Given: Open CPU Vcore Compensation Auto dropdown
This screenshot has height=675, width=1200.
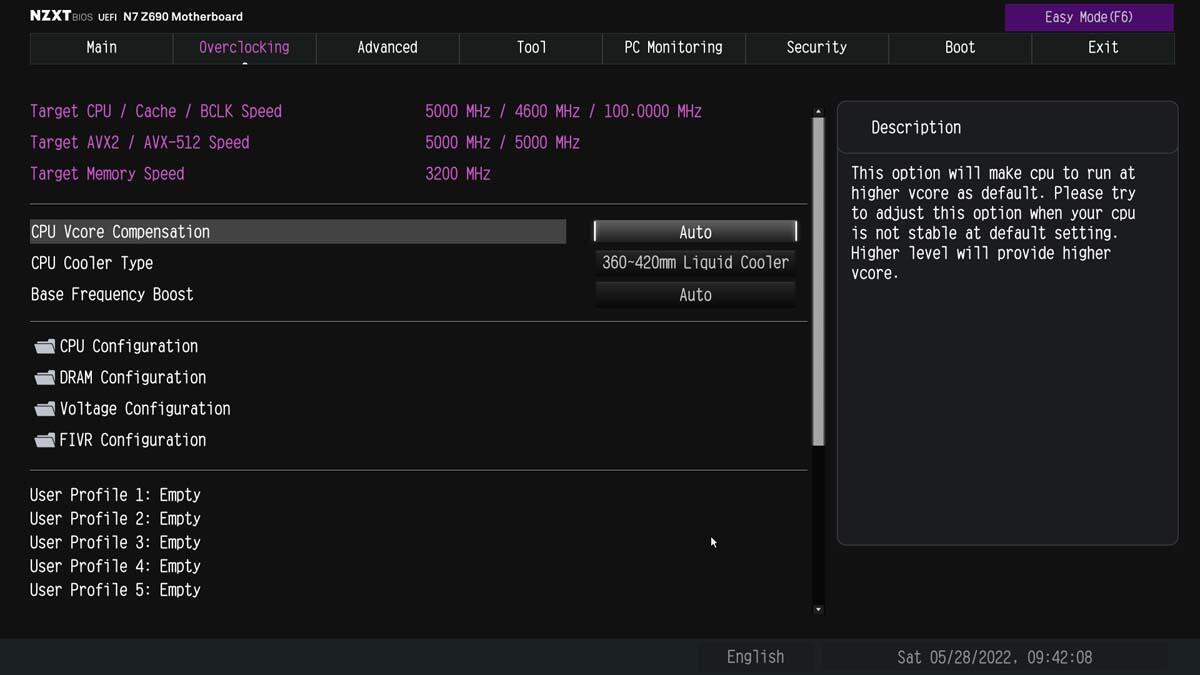Looking at the screenshot, I should coord(695,232).
